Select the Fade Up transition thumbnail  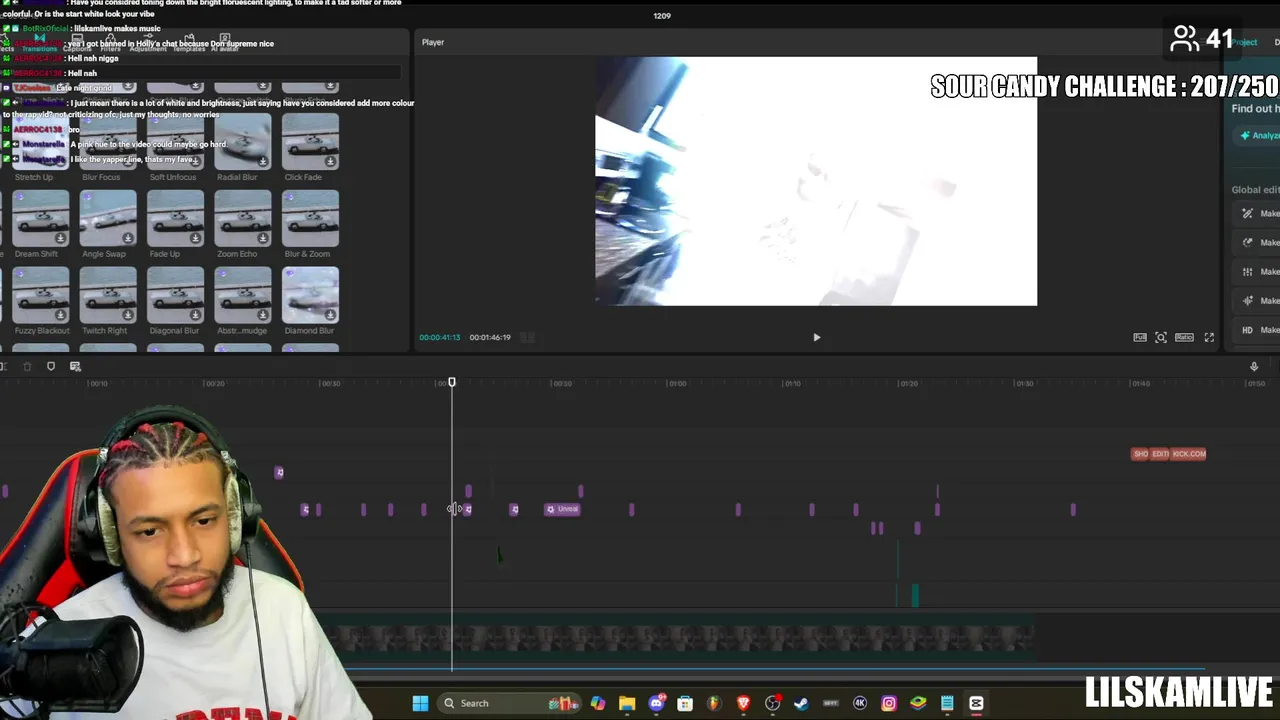175,217
